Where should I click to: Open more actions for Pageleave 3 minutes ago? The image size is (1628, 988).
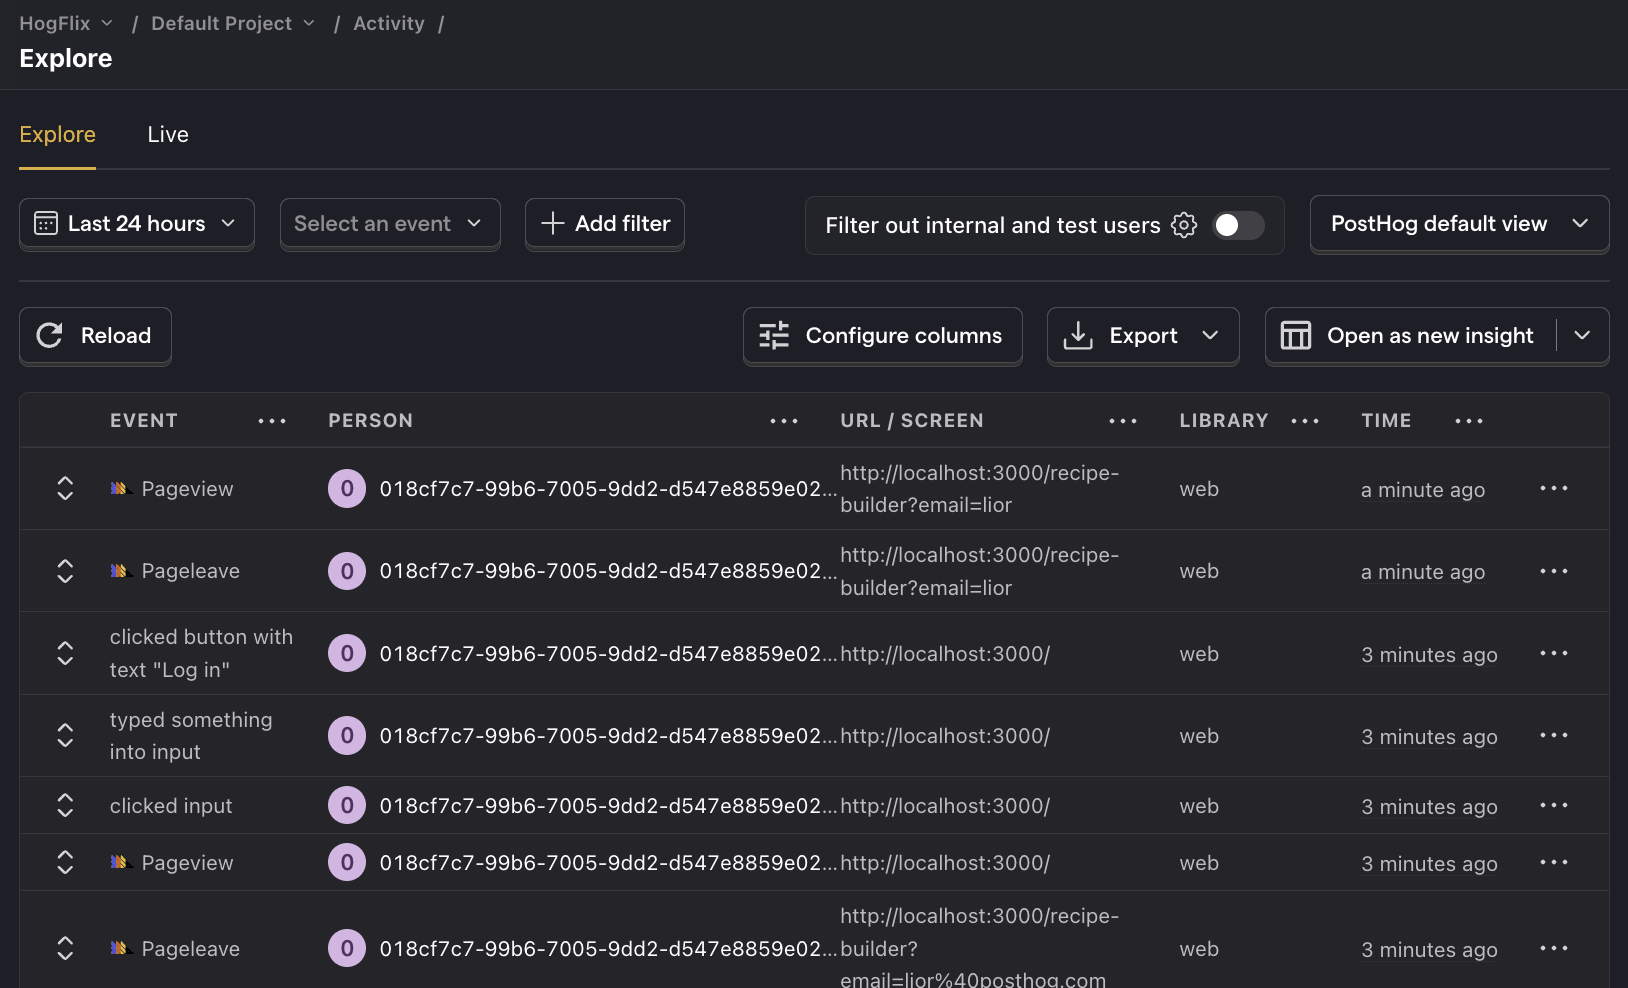tap(1554, 948)
